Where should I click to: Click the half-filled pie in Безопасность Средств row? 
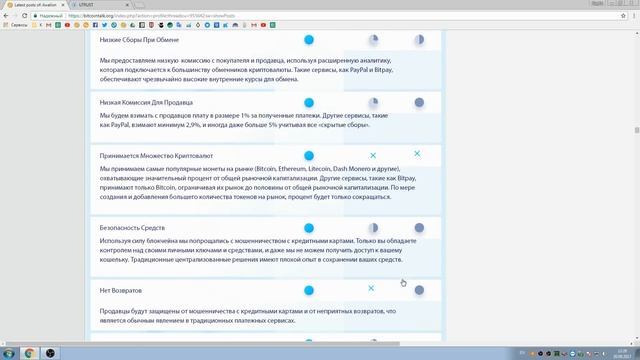(x=373, y=228)
